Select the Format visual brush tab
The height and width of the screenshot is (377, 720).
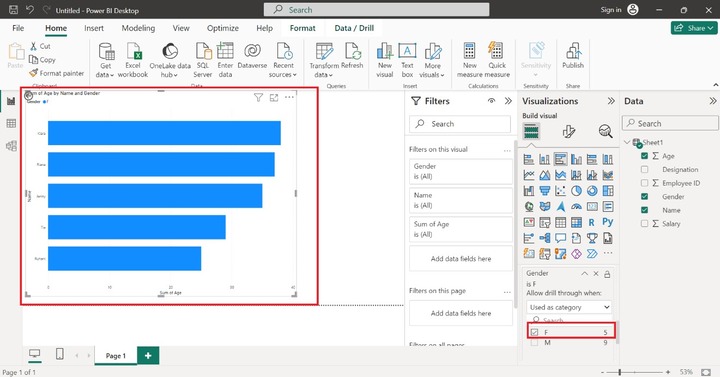tap(568, 132)
